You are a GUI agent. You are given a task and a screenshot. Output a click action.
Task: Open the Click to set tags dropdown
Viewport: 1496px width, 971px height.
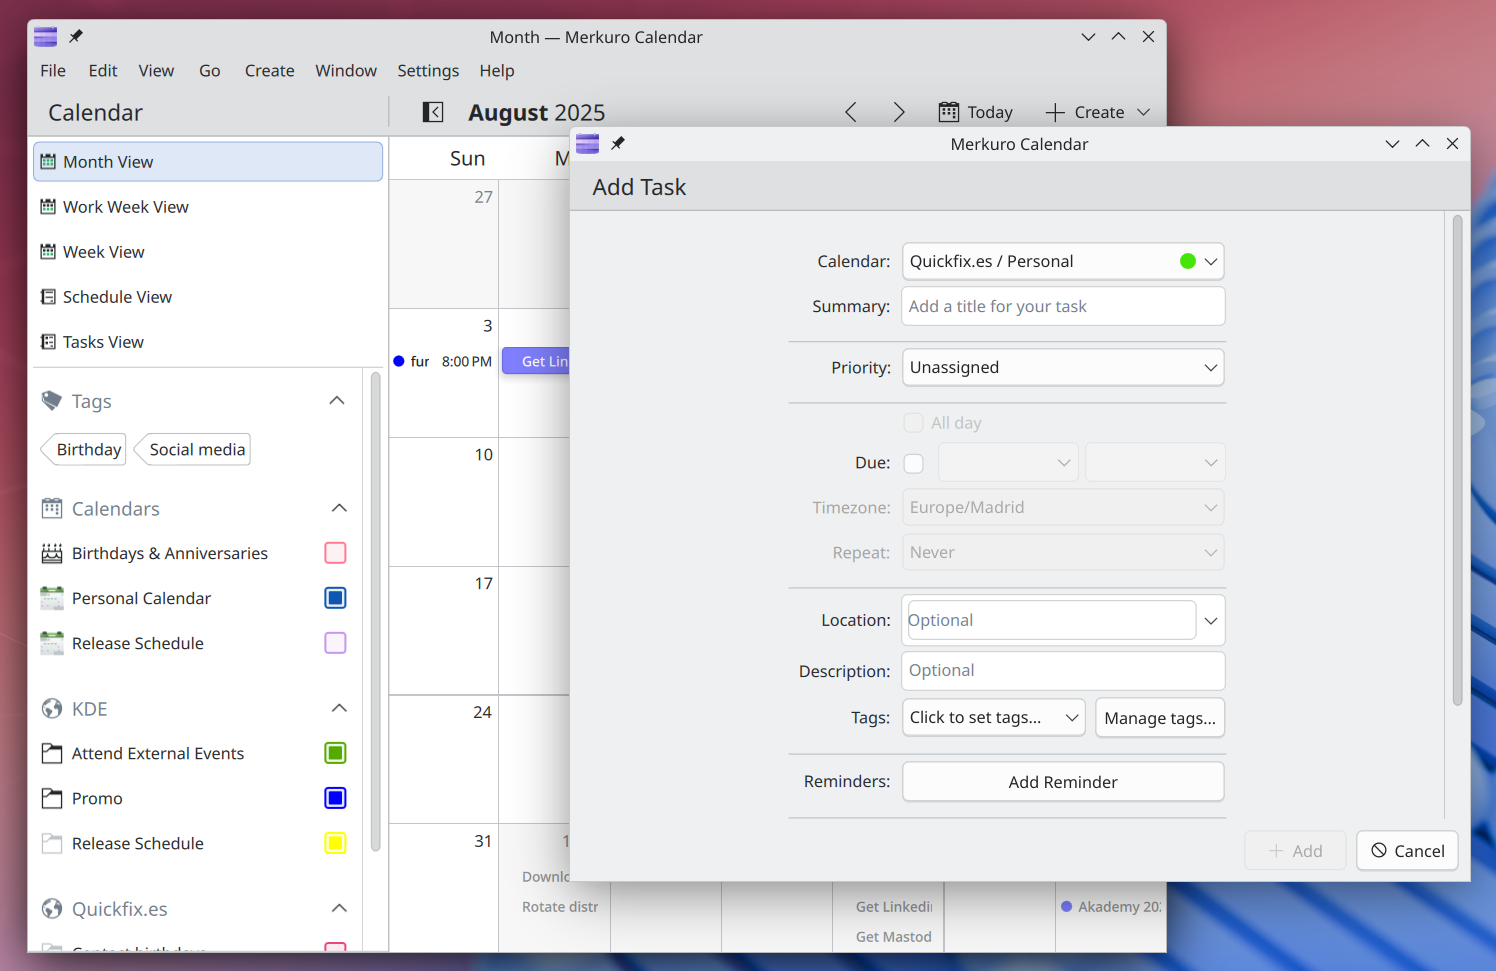click(x=993, y=718)
